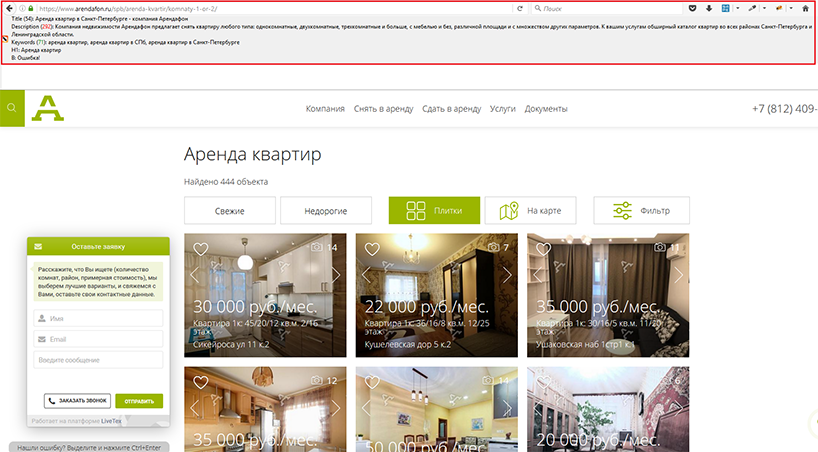Reload the page with the refresh icon
The image size is (818, 452).
[x=520, y=8]
